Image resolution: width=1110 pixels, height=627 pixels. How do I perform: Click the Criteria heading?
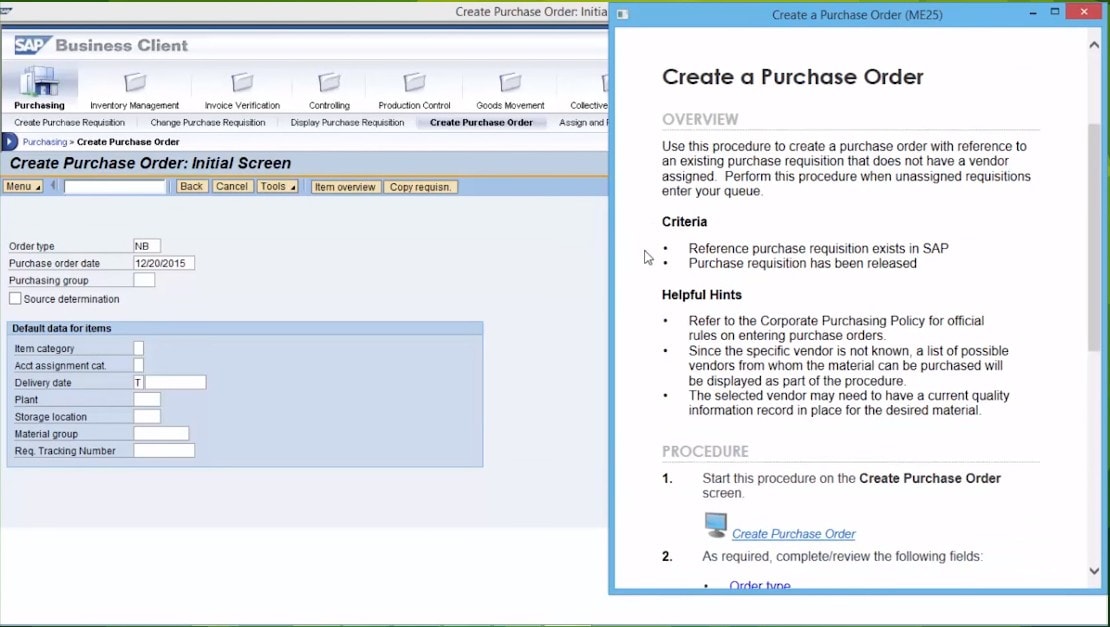684,222
